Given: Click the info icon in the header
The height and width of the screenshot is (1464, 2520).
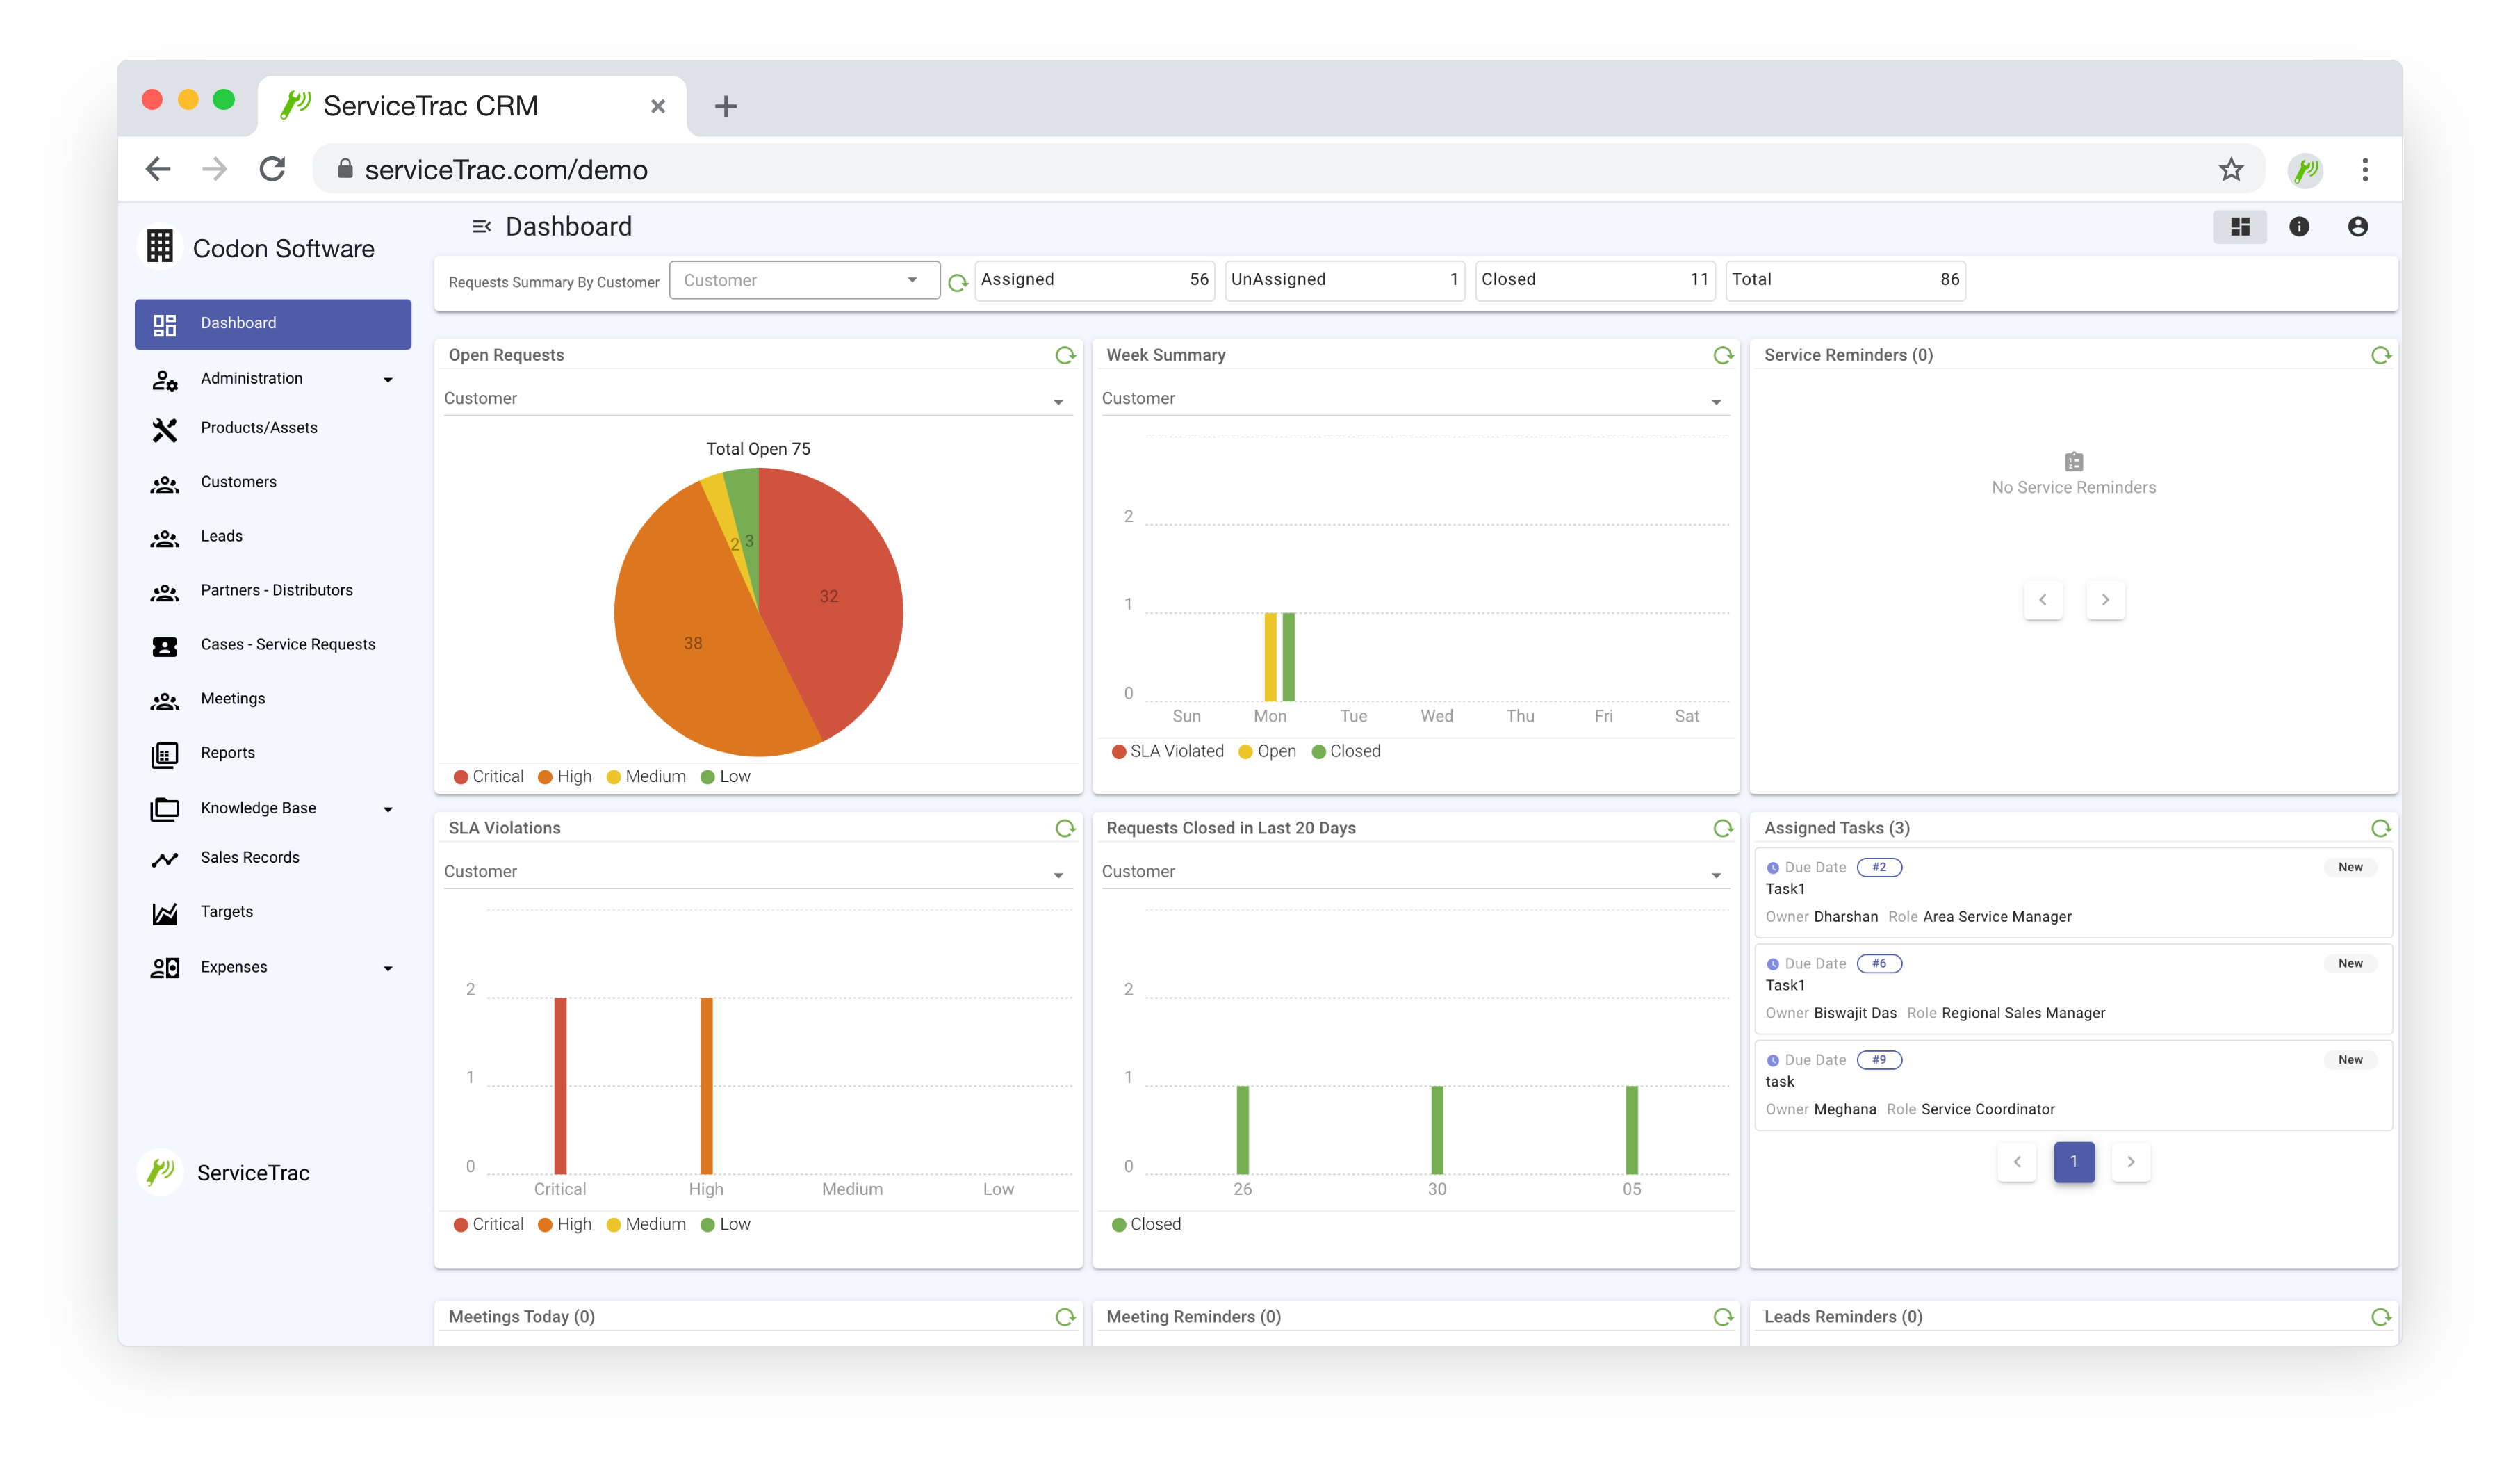Looking at the screenshot, I should tap(2300, 226).
